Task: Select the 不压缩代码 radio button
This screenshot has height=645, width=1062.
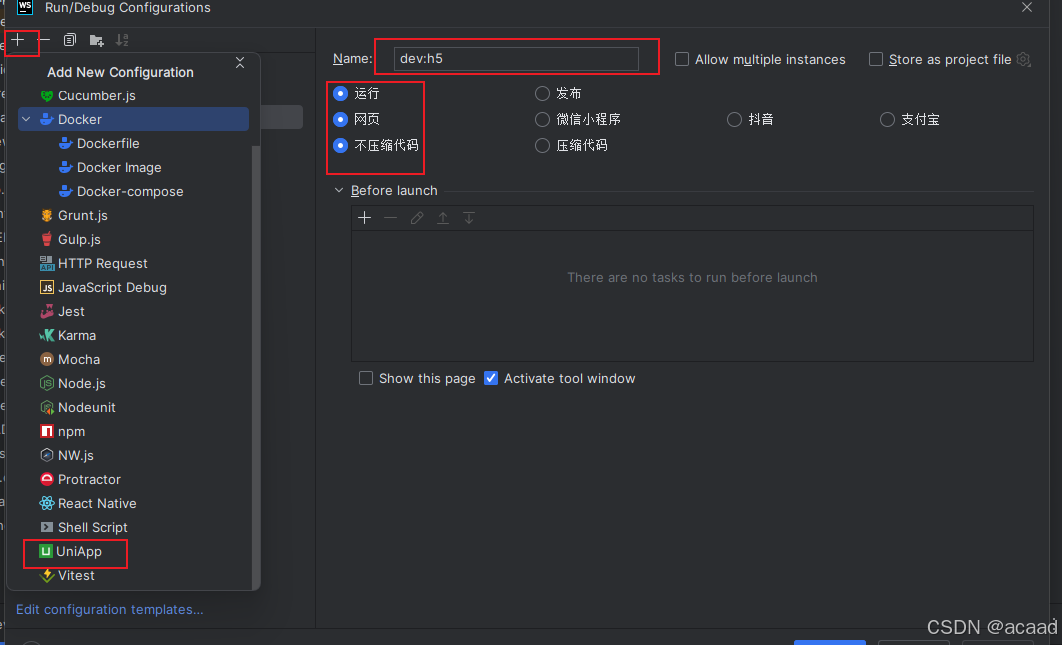Action: coord(341,145)
